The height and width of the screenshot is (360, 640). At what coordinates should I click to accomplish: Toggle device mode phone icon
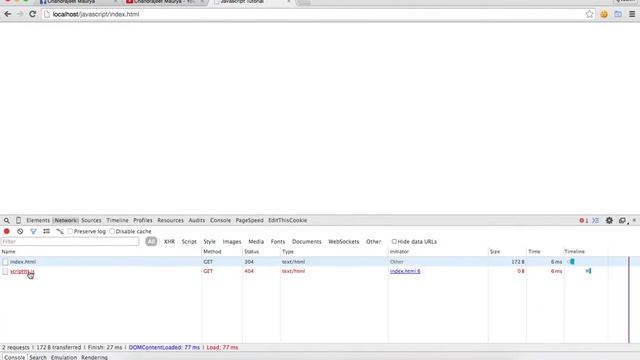point(18,220)
